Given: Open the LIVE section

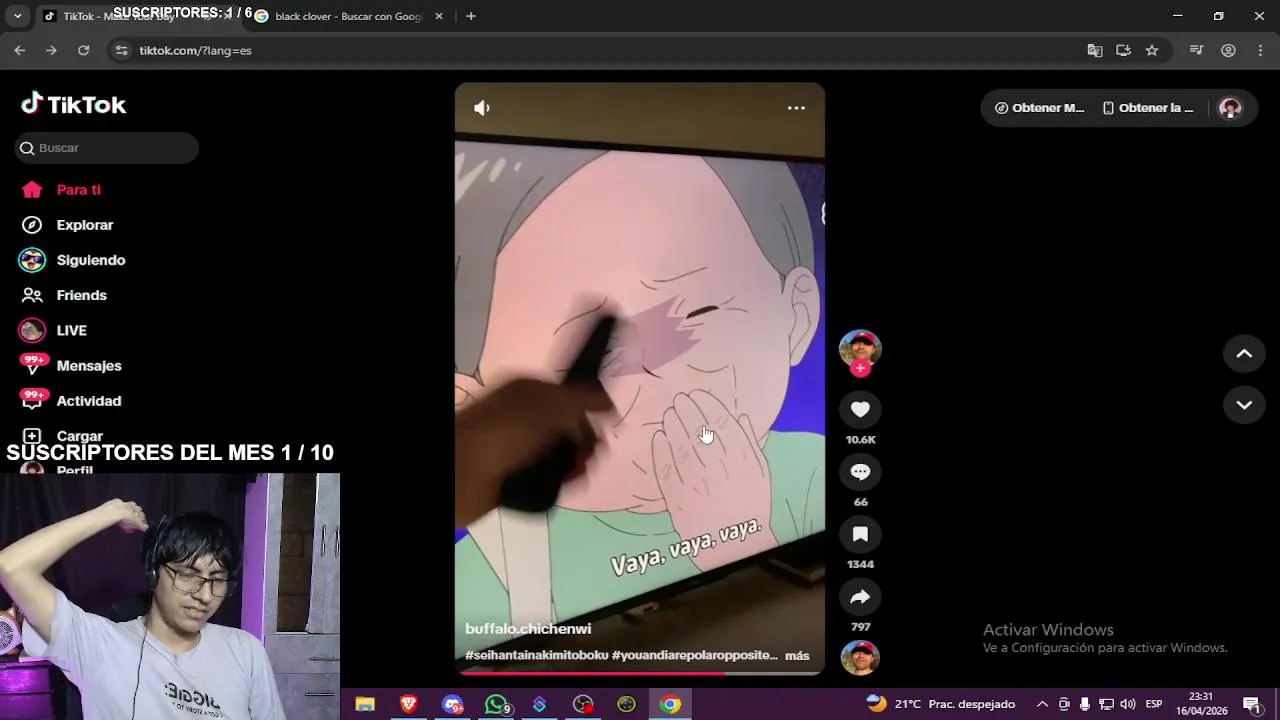Looking at the screenshot, I should click(71, 330).
